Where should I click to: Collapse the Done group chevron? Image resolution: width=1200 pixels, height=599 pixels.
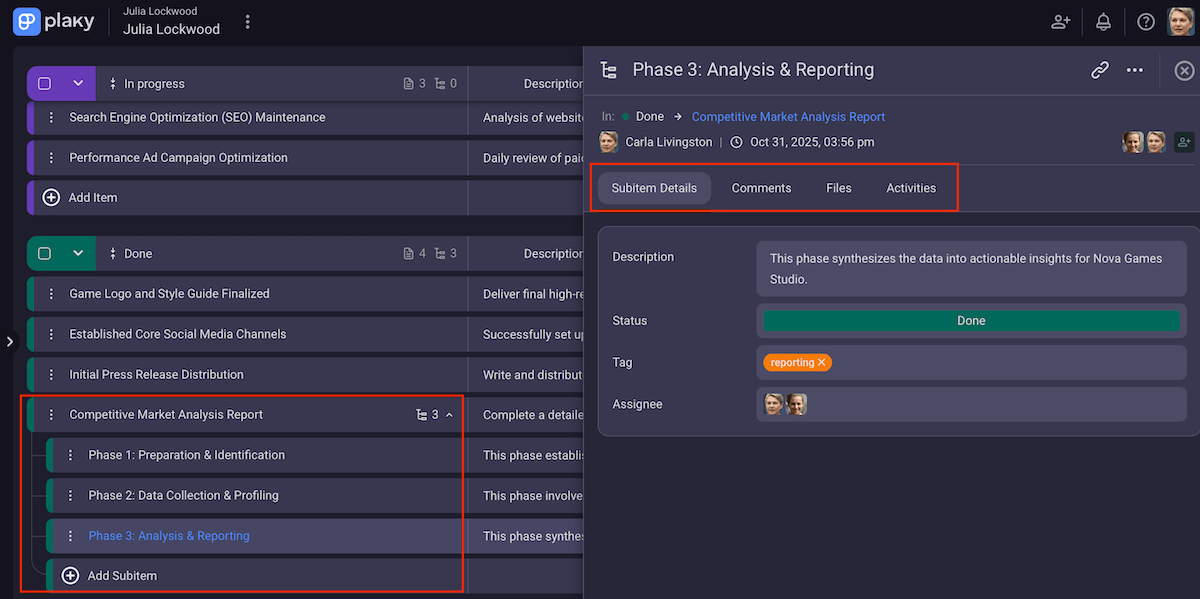[x=78, y=254]
